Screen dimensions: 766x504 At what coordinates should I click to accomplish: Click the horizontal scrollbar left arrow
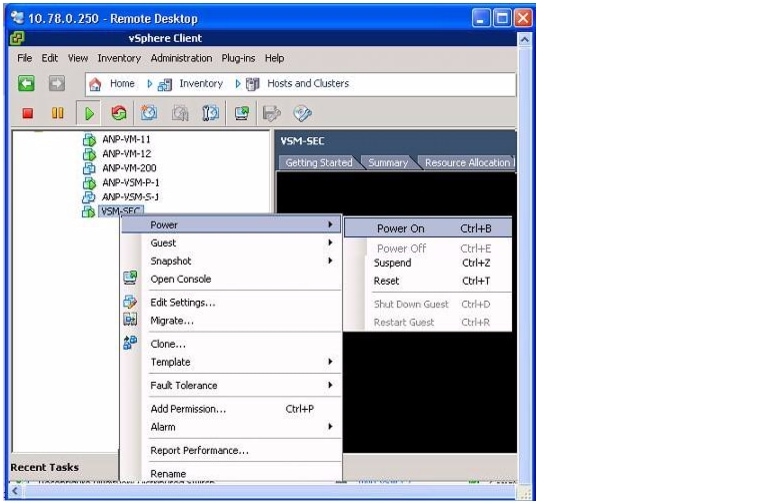pyautogui.click(x=15, y=491)
